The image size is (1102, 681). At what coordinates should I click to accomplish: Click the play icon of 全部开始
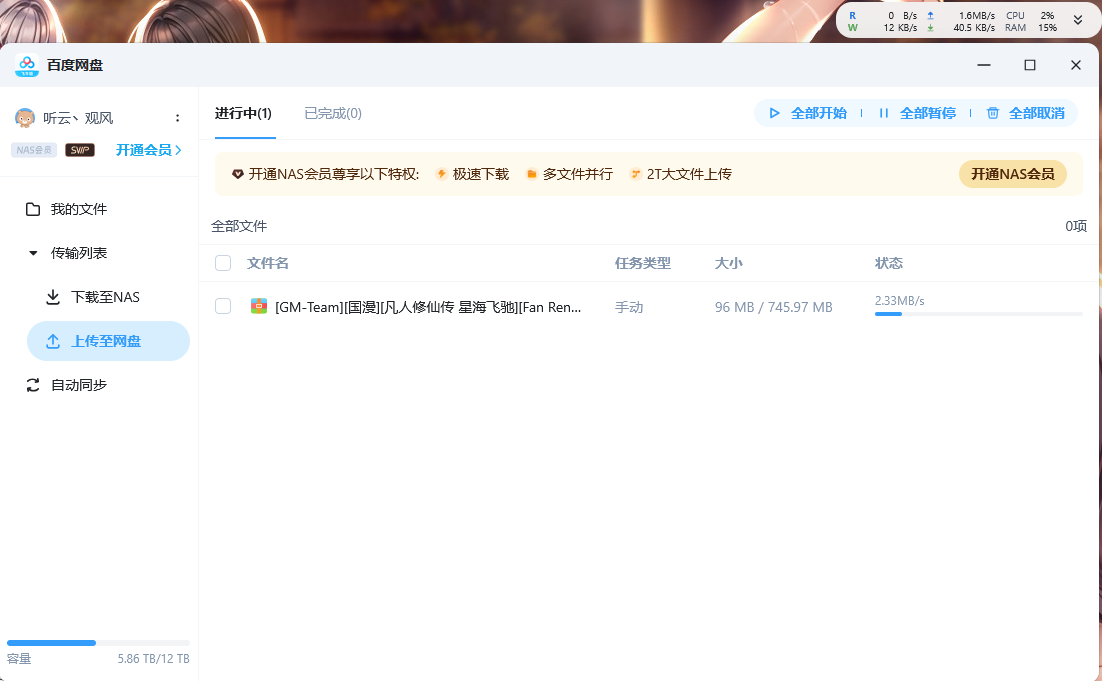coord(774,113)
